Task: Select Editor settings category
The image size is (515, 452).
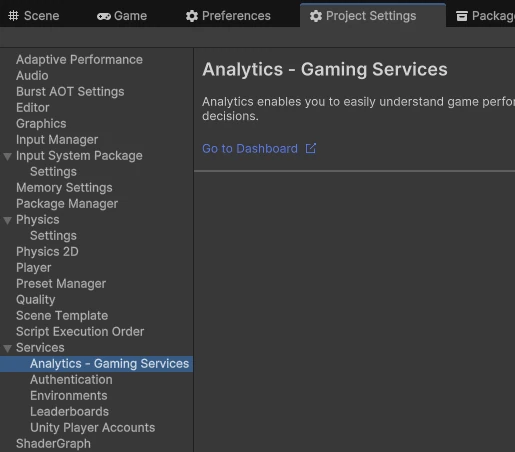Action: click(33, 108)
